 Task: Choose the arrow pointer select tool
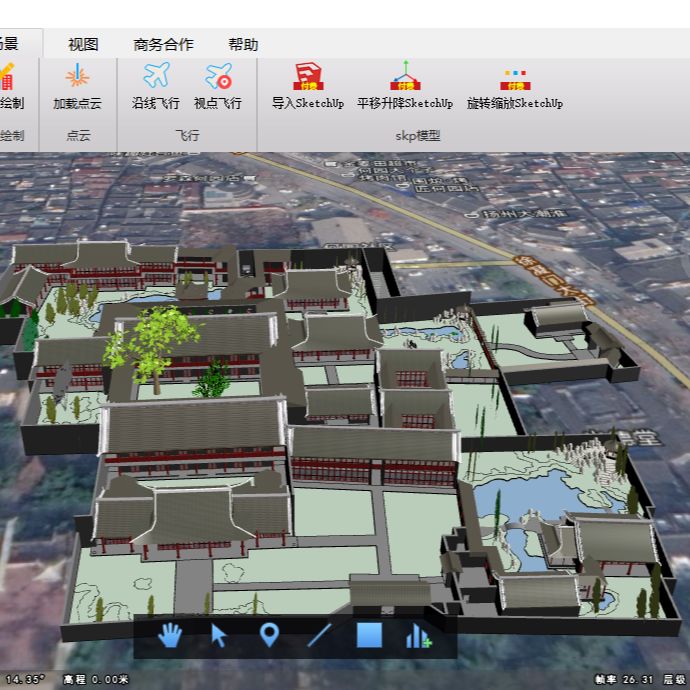point(219,635)
